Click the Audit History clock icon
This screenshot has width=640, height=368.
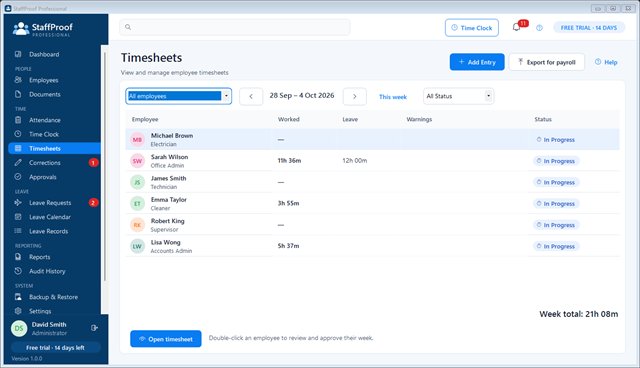pyautogui.click(x=18, y=271)
